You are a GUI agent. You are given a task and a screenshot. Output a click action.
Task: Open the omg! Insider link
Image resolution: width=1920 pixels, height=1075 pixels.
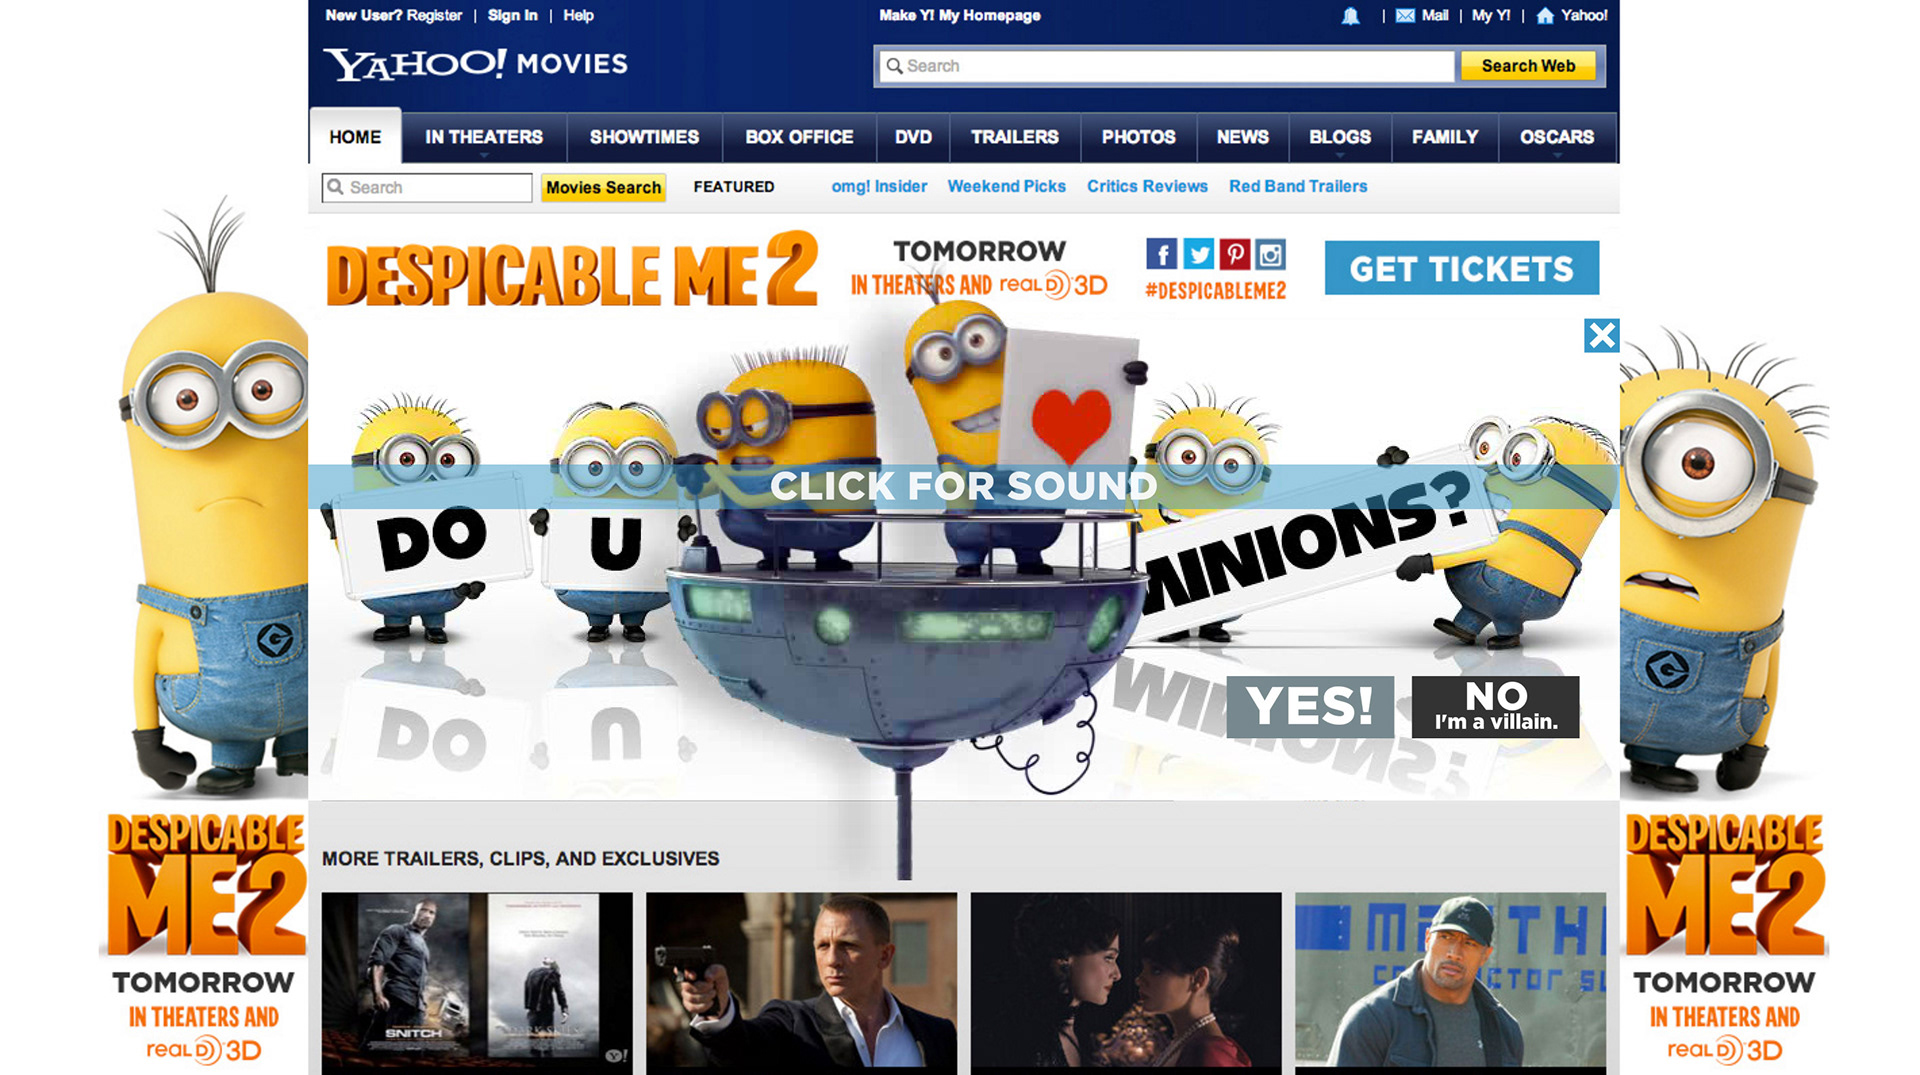[x=879, y=187]
